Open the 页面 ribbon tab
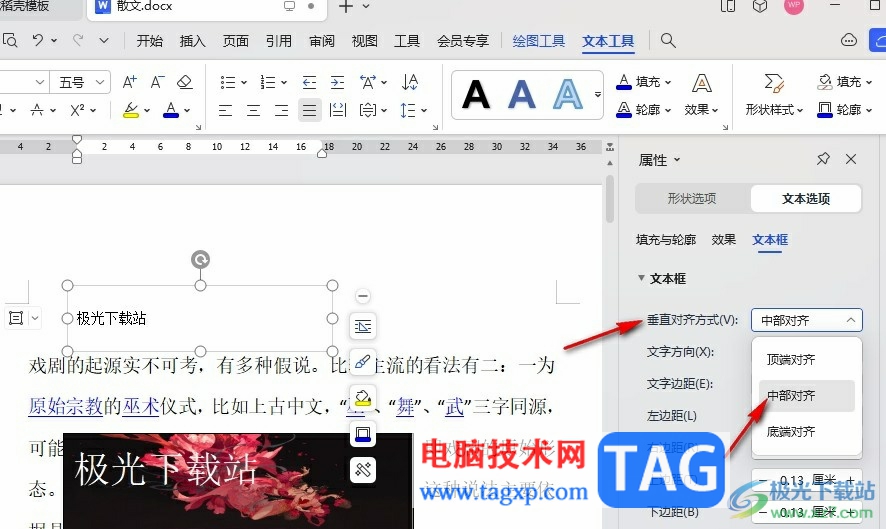 click(x=236, y=41)
